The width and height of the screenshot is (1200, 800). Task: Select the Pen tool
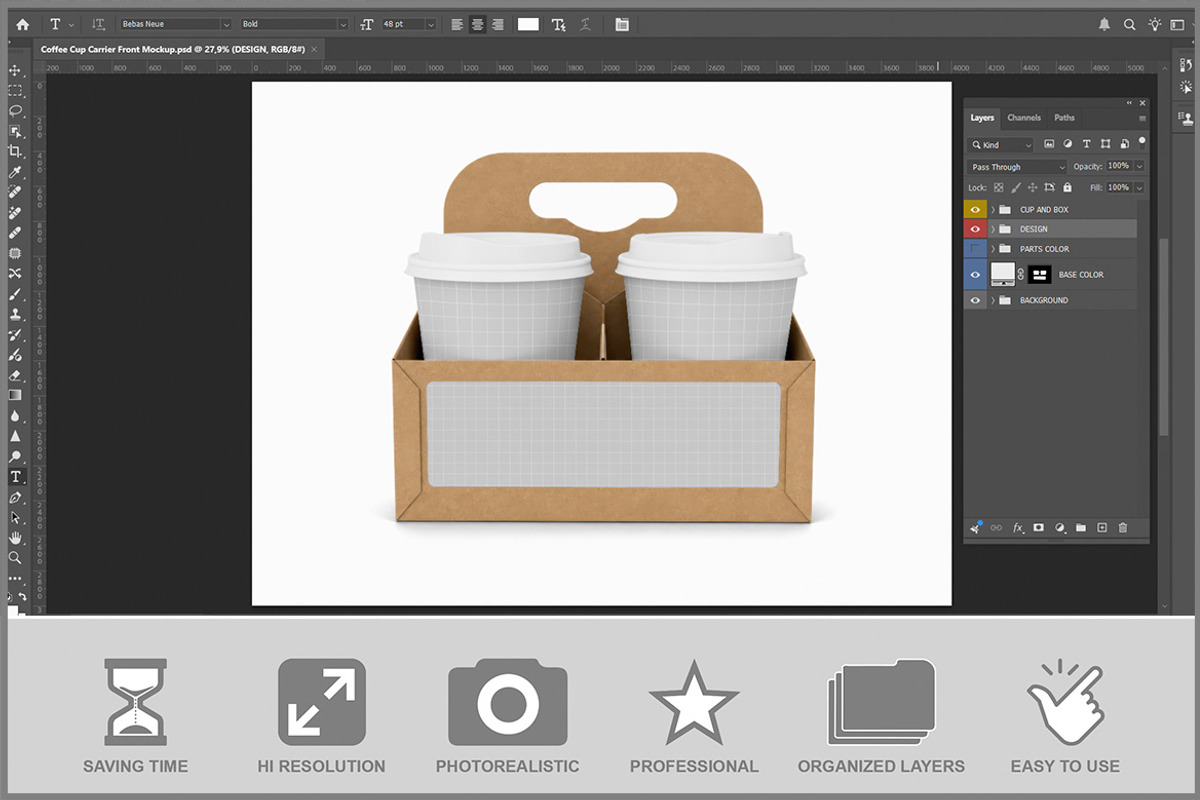point(15,497)
